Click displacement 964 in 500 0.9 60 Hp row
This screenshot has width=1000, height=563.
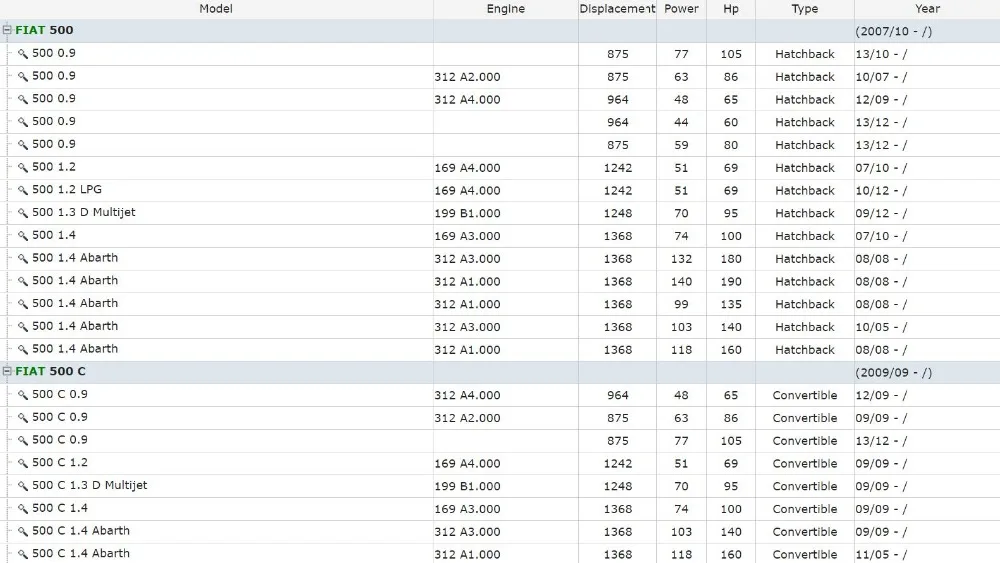617,122
